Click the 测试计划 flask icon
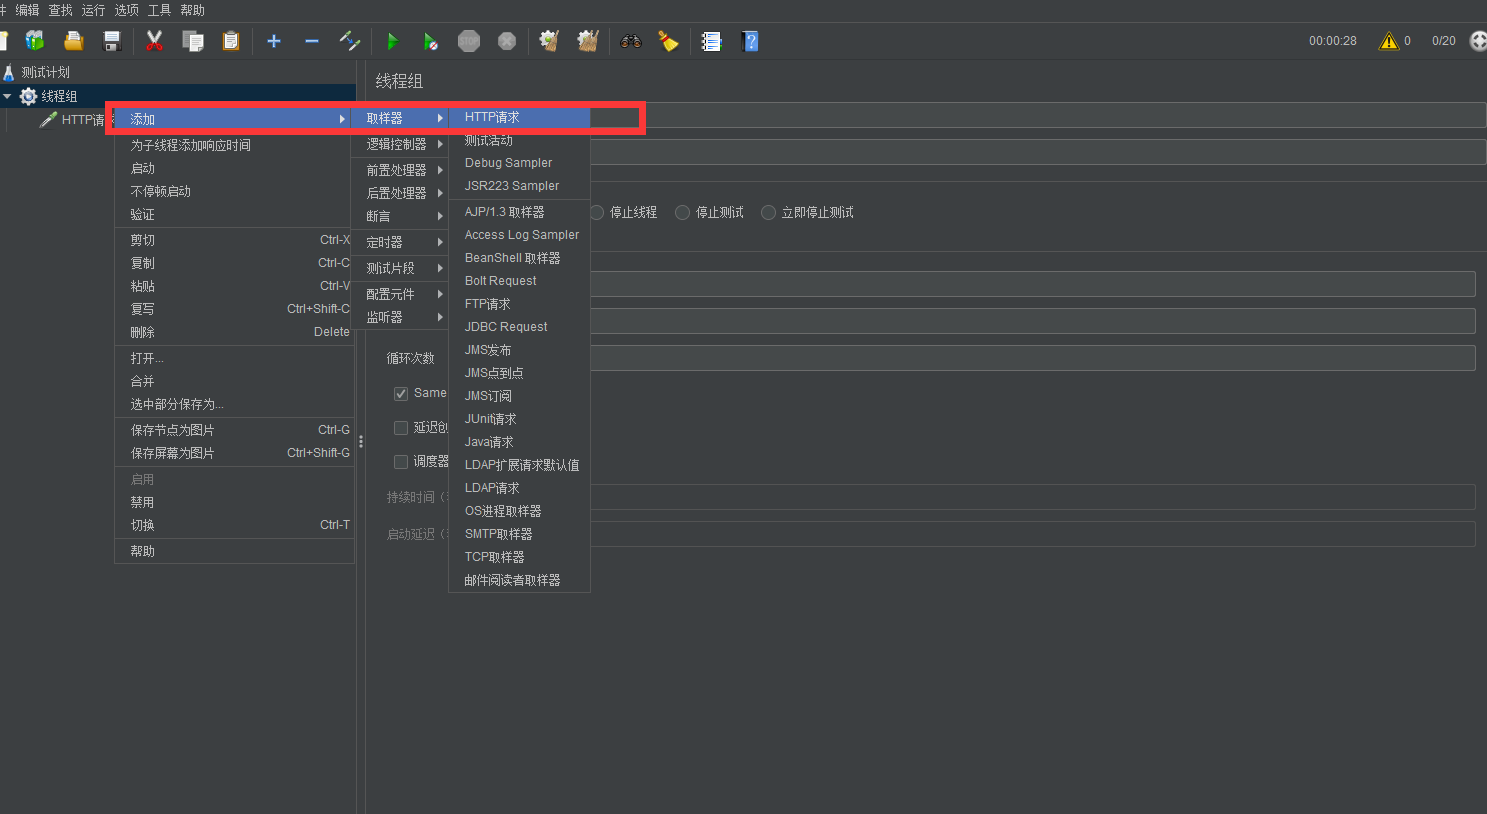The image size is (1487, 814). [x=9, y=72]
